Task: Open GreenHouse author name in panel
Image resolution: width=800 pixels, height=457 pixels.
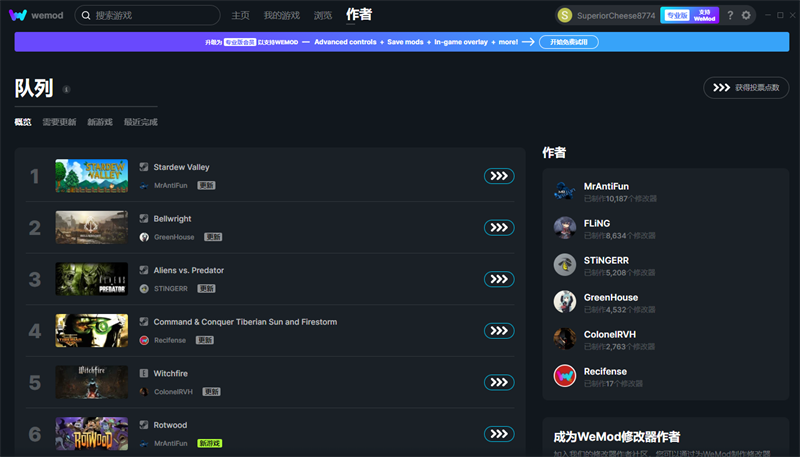Action: pos(611,297)
